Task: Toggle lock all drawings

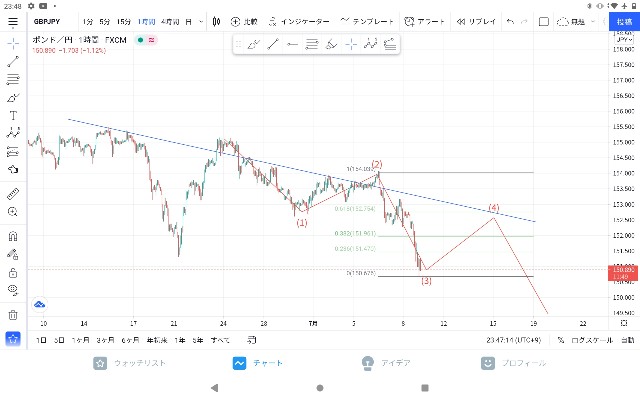Action: (13, 273)
